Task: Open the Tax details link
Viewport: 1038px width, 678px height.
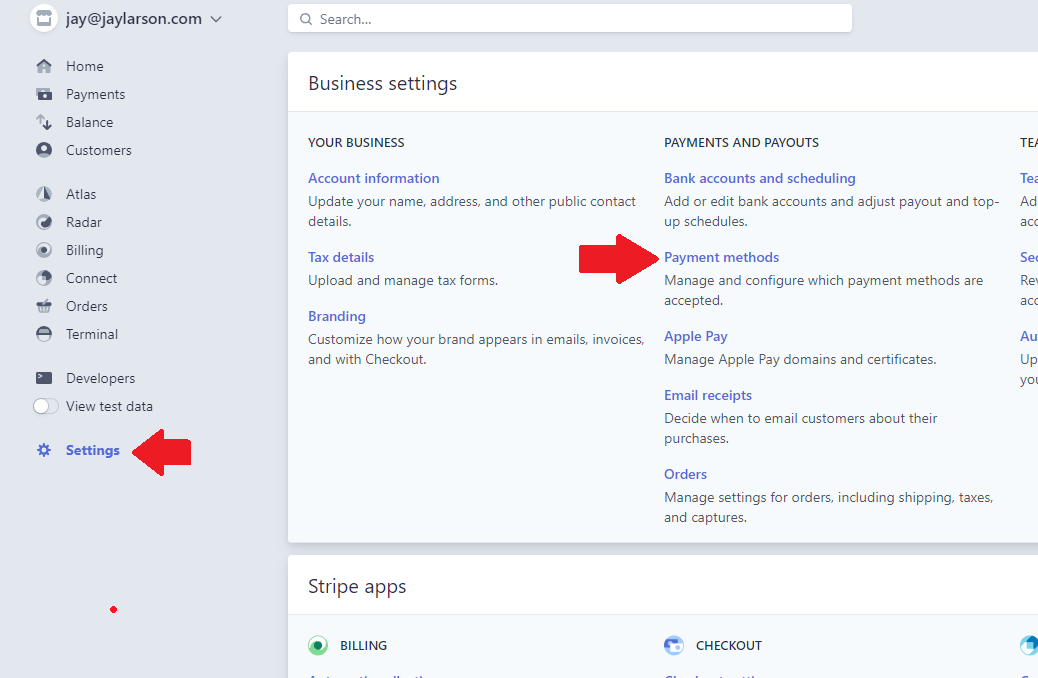Action: pos(341,257)
